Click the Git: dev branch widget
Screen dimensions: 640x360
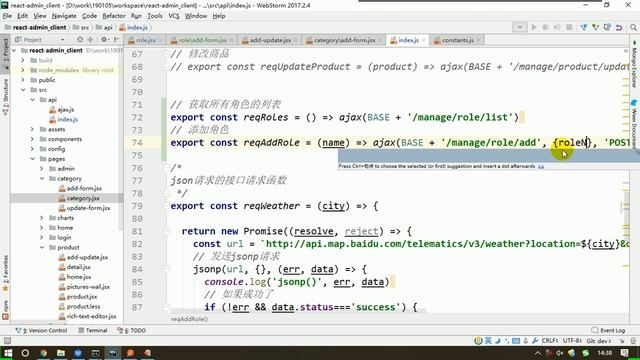[599, 341]
